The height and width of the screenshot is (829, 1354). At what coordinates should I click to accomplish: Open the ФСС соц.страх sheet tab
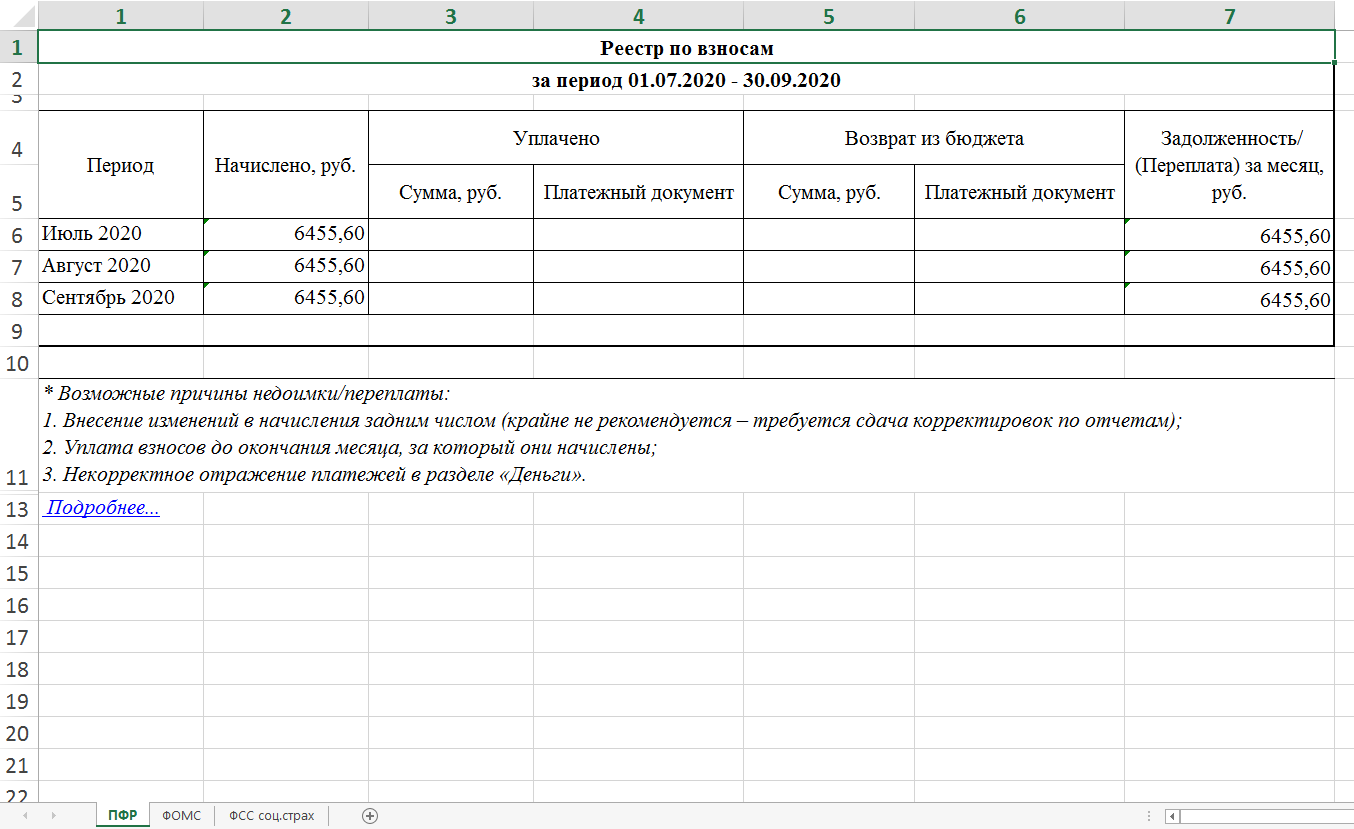(271, 816)
